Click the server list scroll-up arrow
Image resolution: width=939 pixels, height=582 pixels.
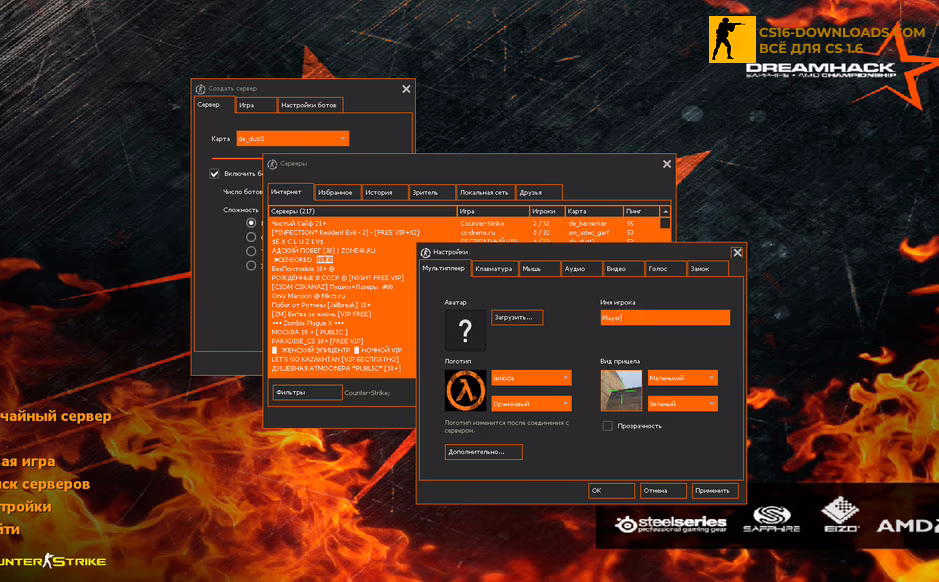[x=665, y=211]
